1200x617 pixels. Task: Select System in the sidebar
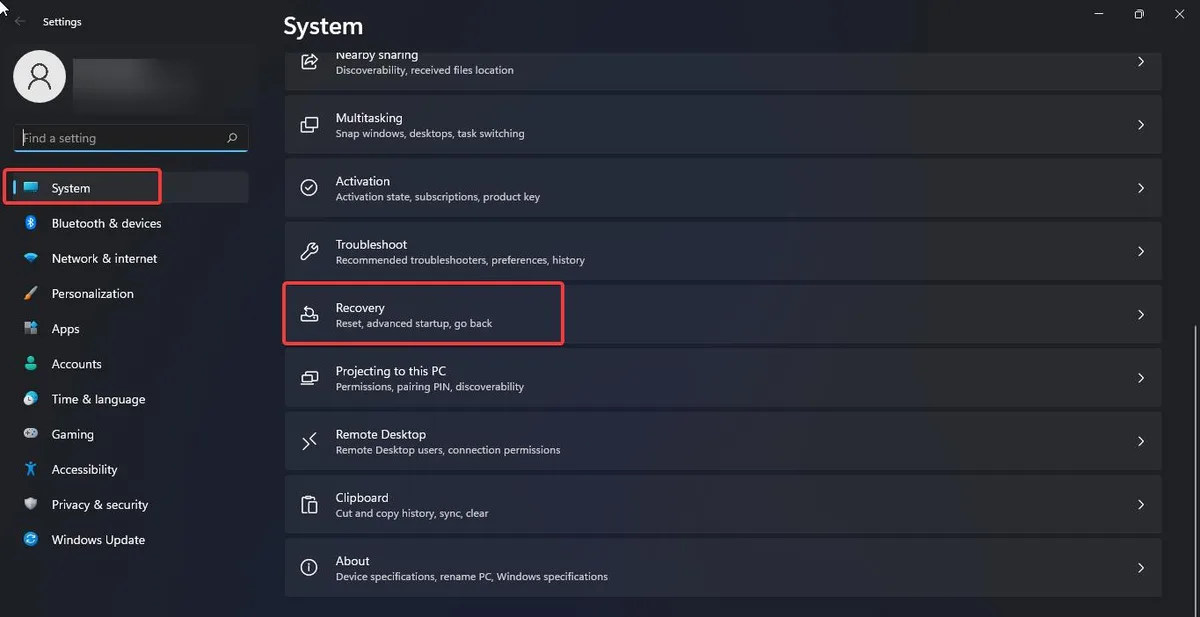tap(130, 188)
